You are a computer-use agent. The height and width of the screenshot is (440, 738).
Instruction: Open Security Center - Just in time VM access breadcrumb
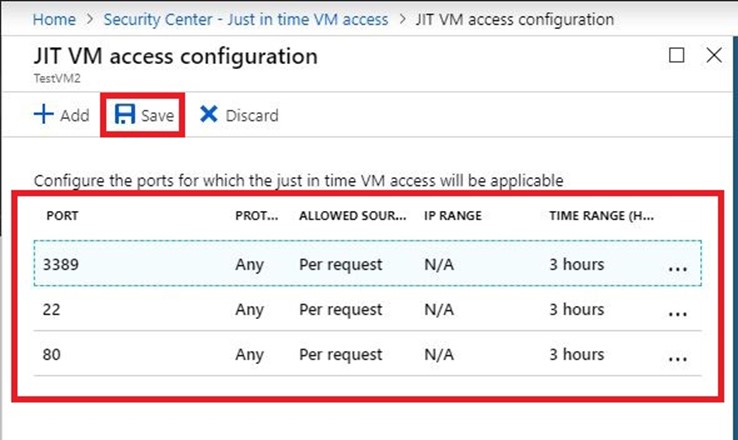pyautogui.click(x=246, y=19)
